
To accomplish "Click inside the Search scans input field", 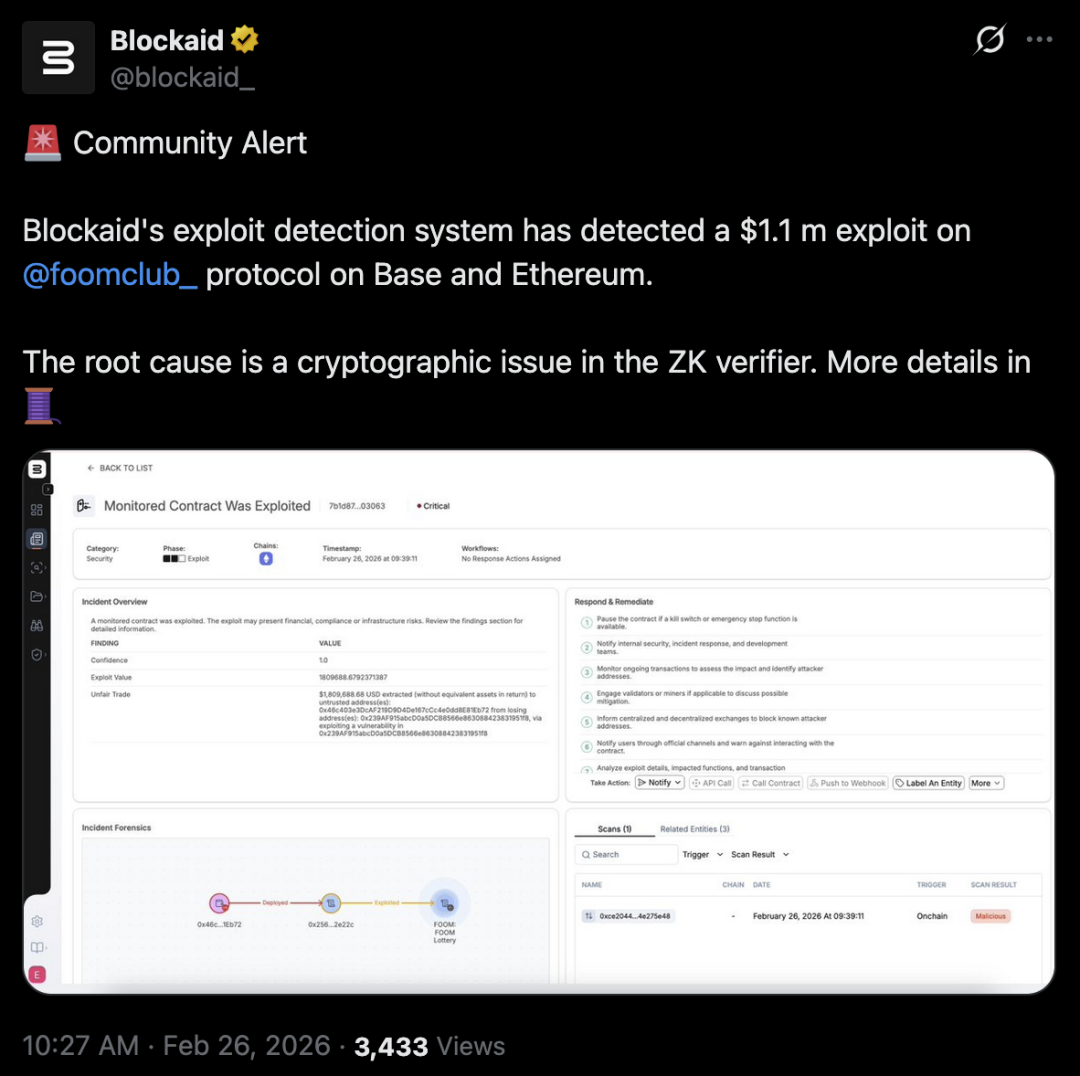I will pyautogui.click(x=626, y=855).
